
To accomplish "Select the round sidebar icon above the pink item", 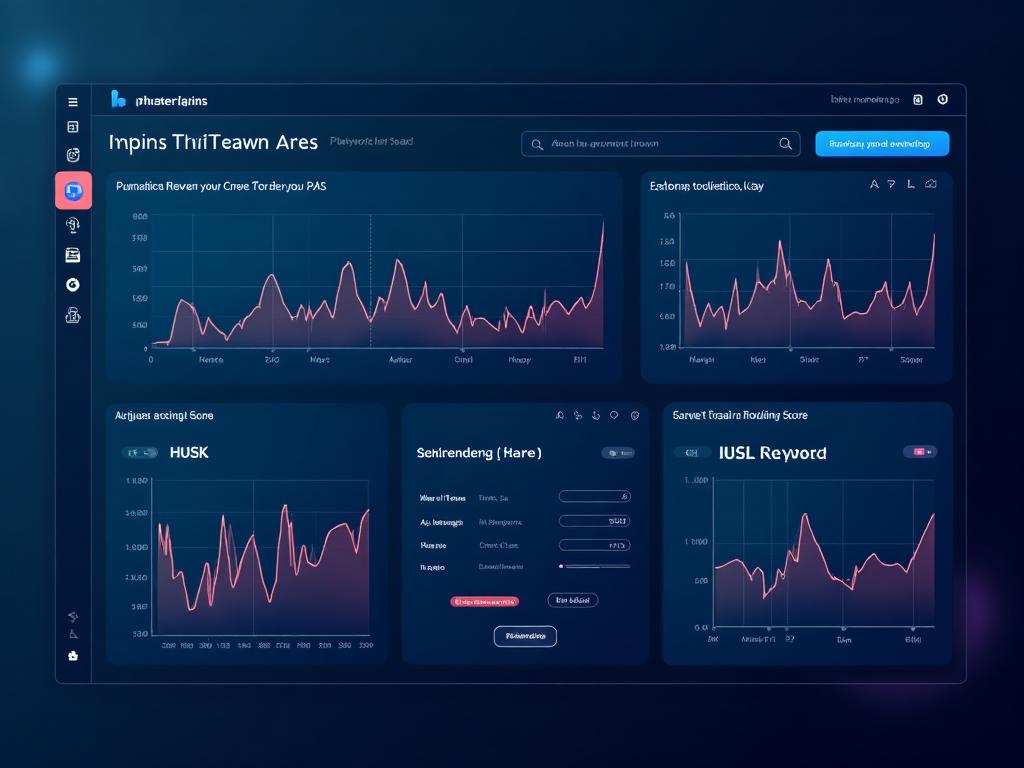I will coord(73,155).
